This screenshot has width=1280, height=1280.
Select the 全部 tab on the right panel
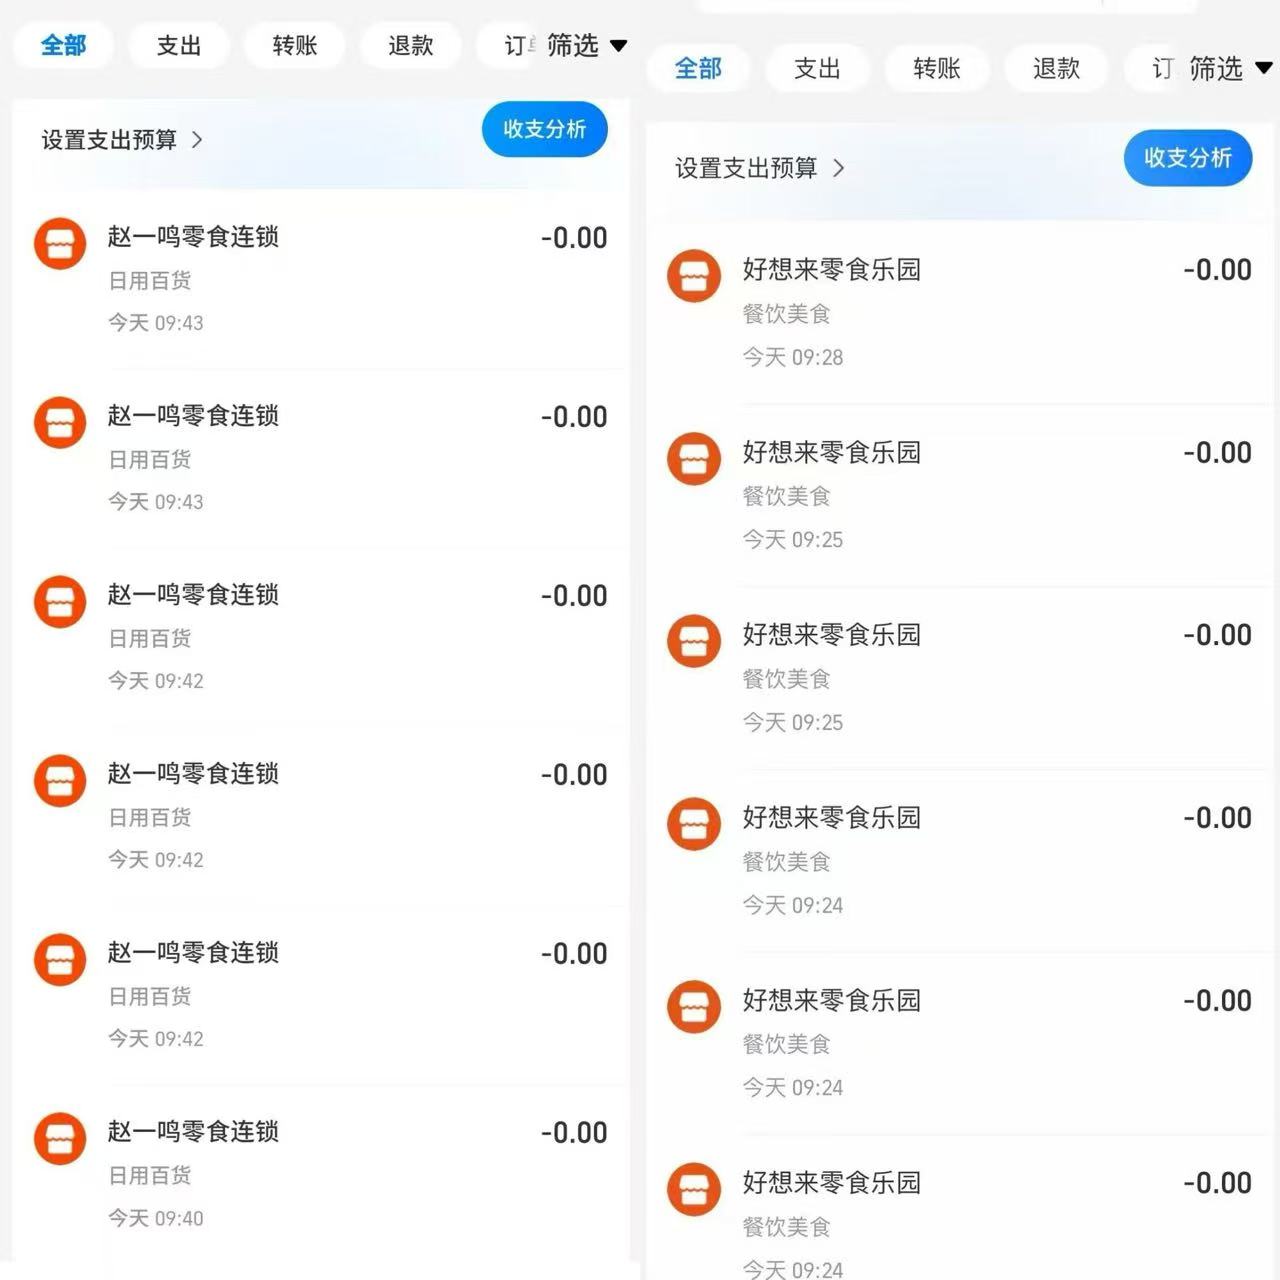click(698, 69)
